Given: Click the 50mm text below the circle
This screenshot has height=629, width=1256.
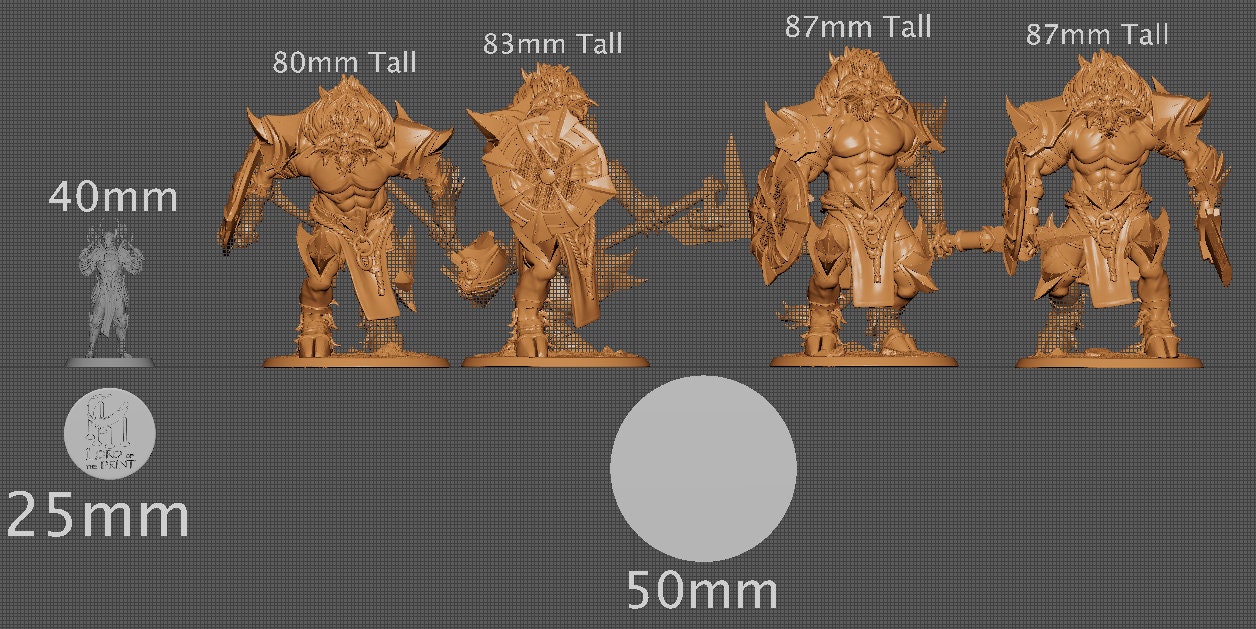Looking at the screenshot, I should (x=703, y=592).
